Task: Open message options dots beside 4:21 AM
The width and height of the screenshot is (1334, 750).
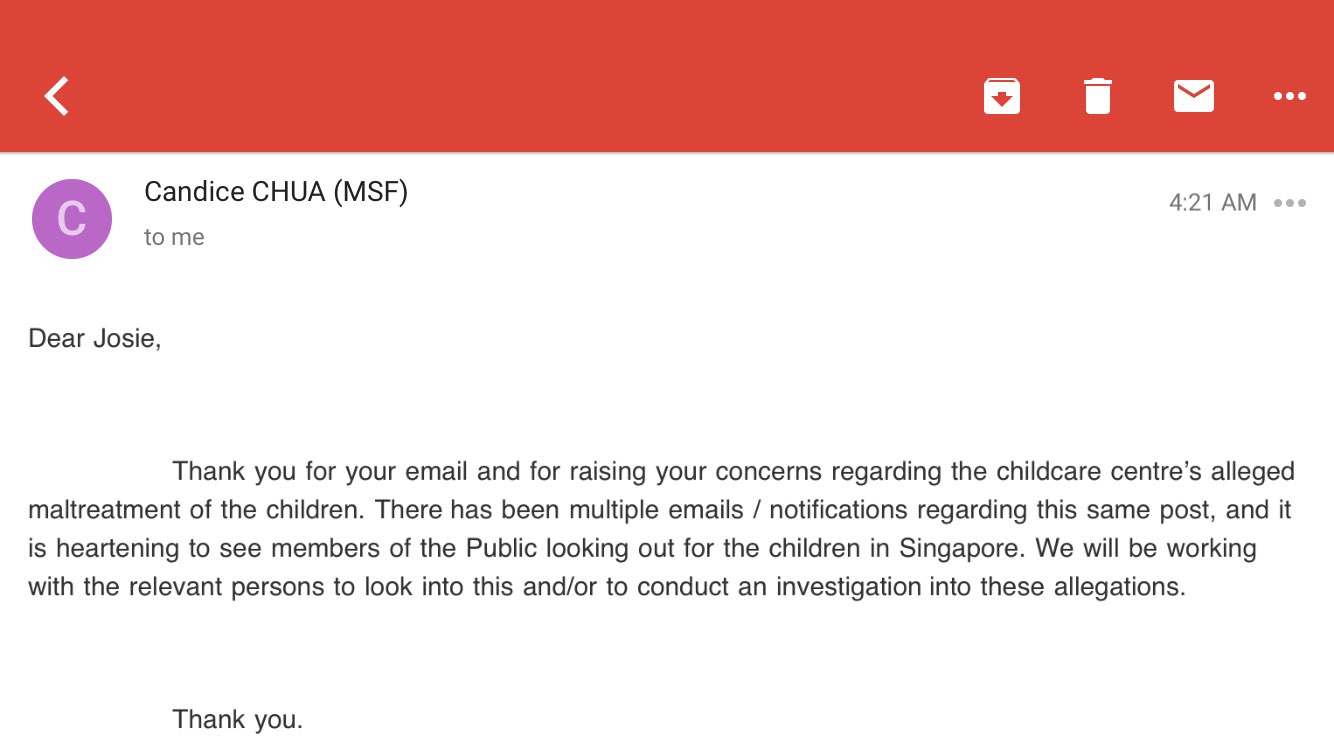Action: (x=1289, y=203)
